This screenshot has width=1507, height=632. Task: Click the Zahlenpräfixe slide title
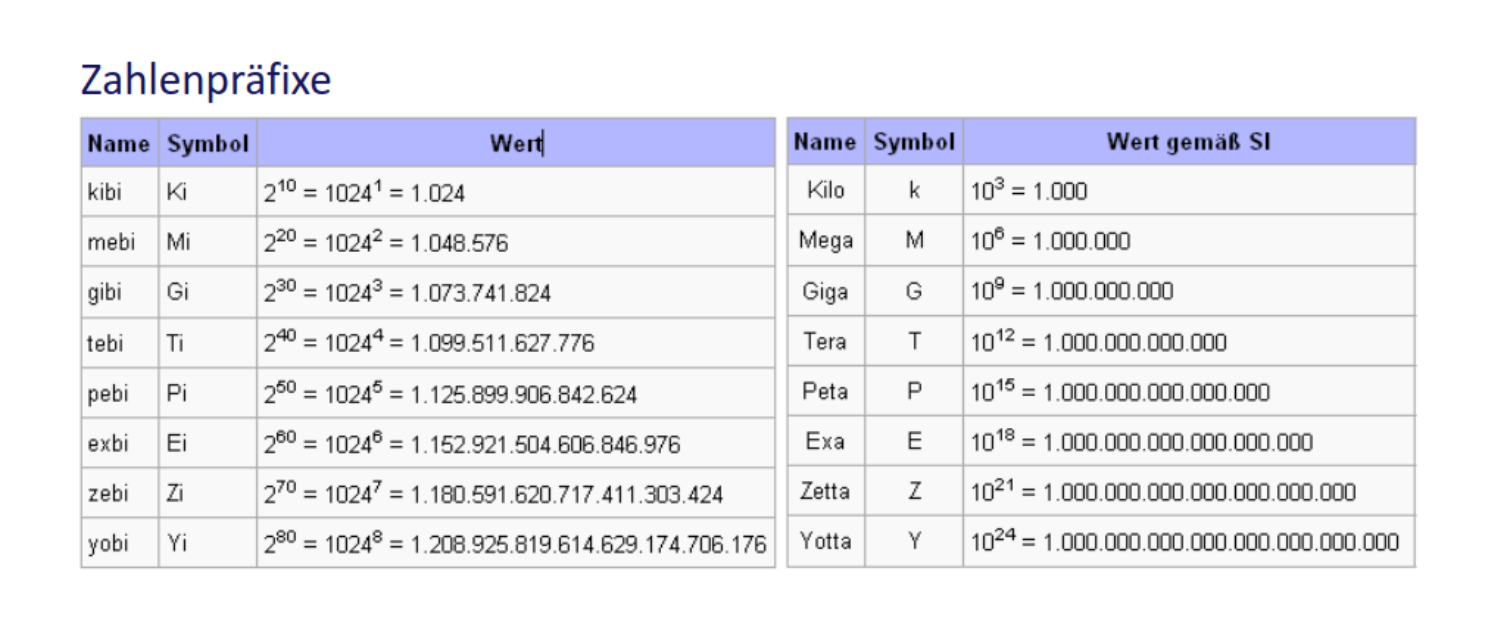pos(205,81)
